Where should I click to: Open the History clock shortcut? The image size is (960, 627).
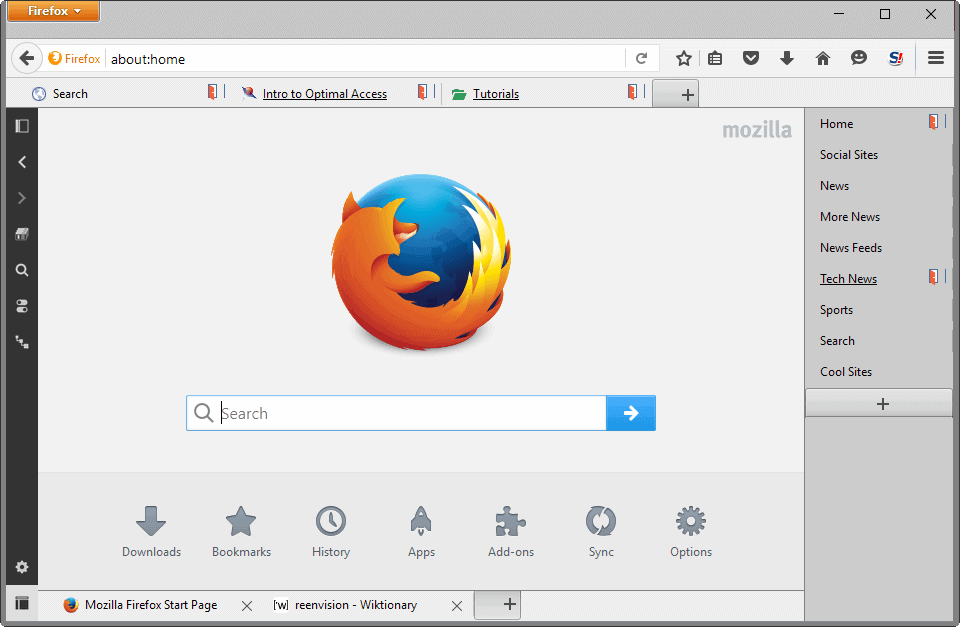click(x=331, y=531)
